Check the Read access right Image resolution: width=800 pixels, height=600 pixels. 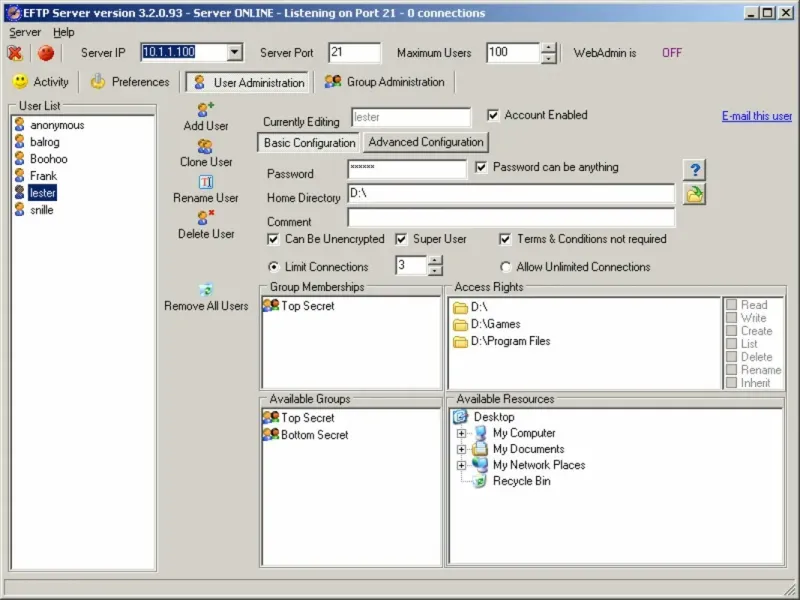[731, 305]
